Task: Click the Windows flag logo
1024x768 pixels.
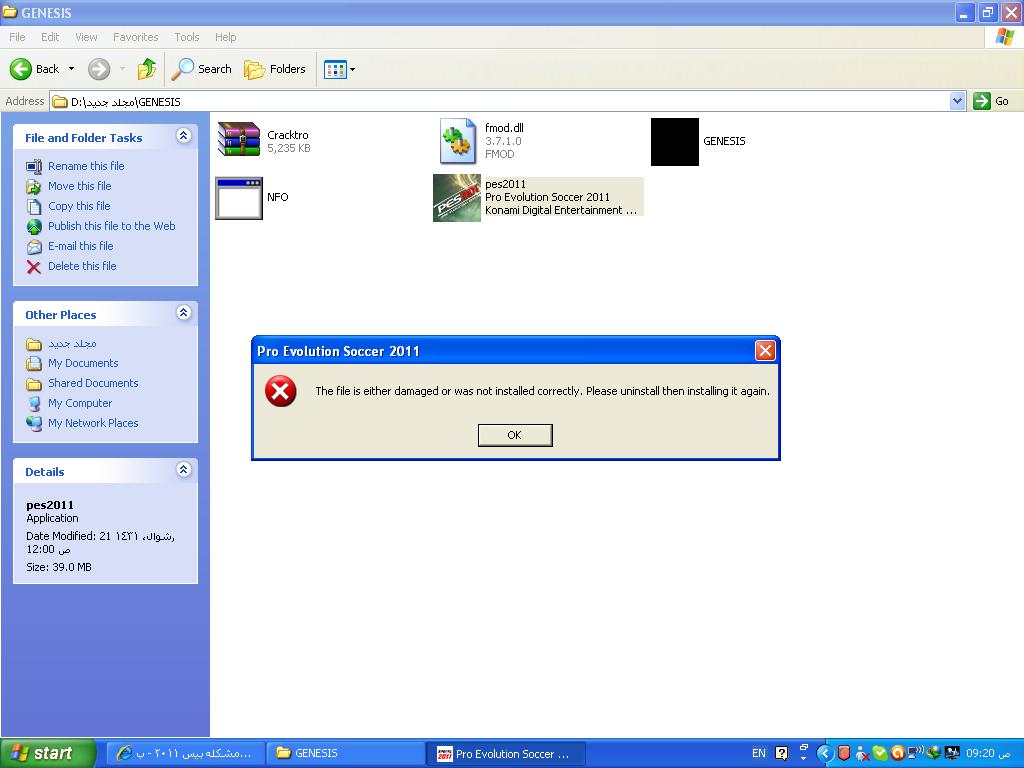Action: [x=1004, y=37]
